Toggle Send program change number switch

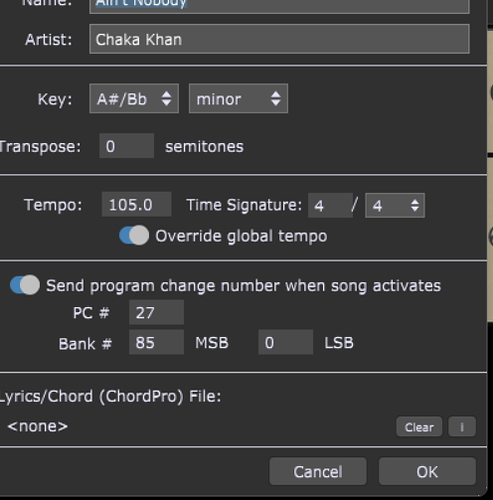tap(25, 285)
